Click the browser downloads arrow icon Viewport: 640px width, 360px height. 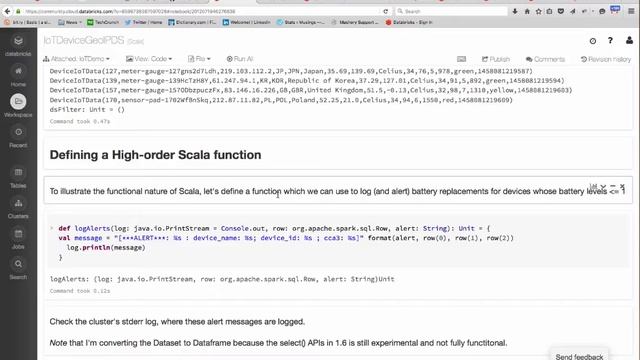[x=515, y=11]
